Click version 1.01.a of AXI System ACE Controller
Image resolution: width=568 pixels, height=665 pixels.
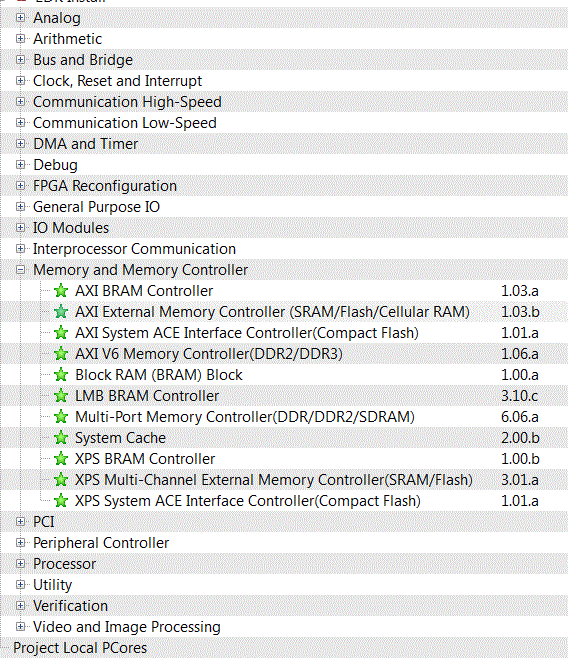click(520, 333)
